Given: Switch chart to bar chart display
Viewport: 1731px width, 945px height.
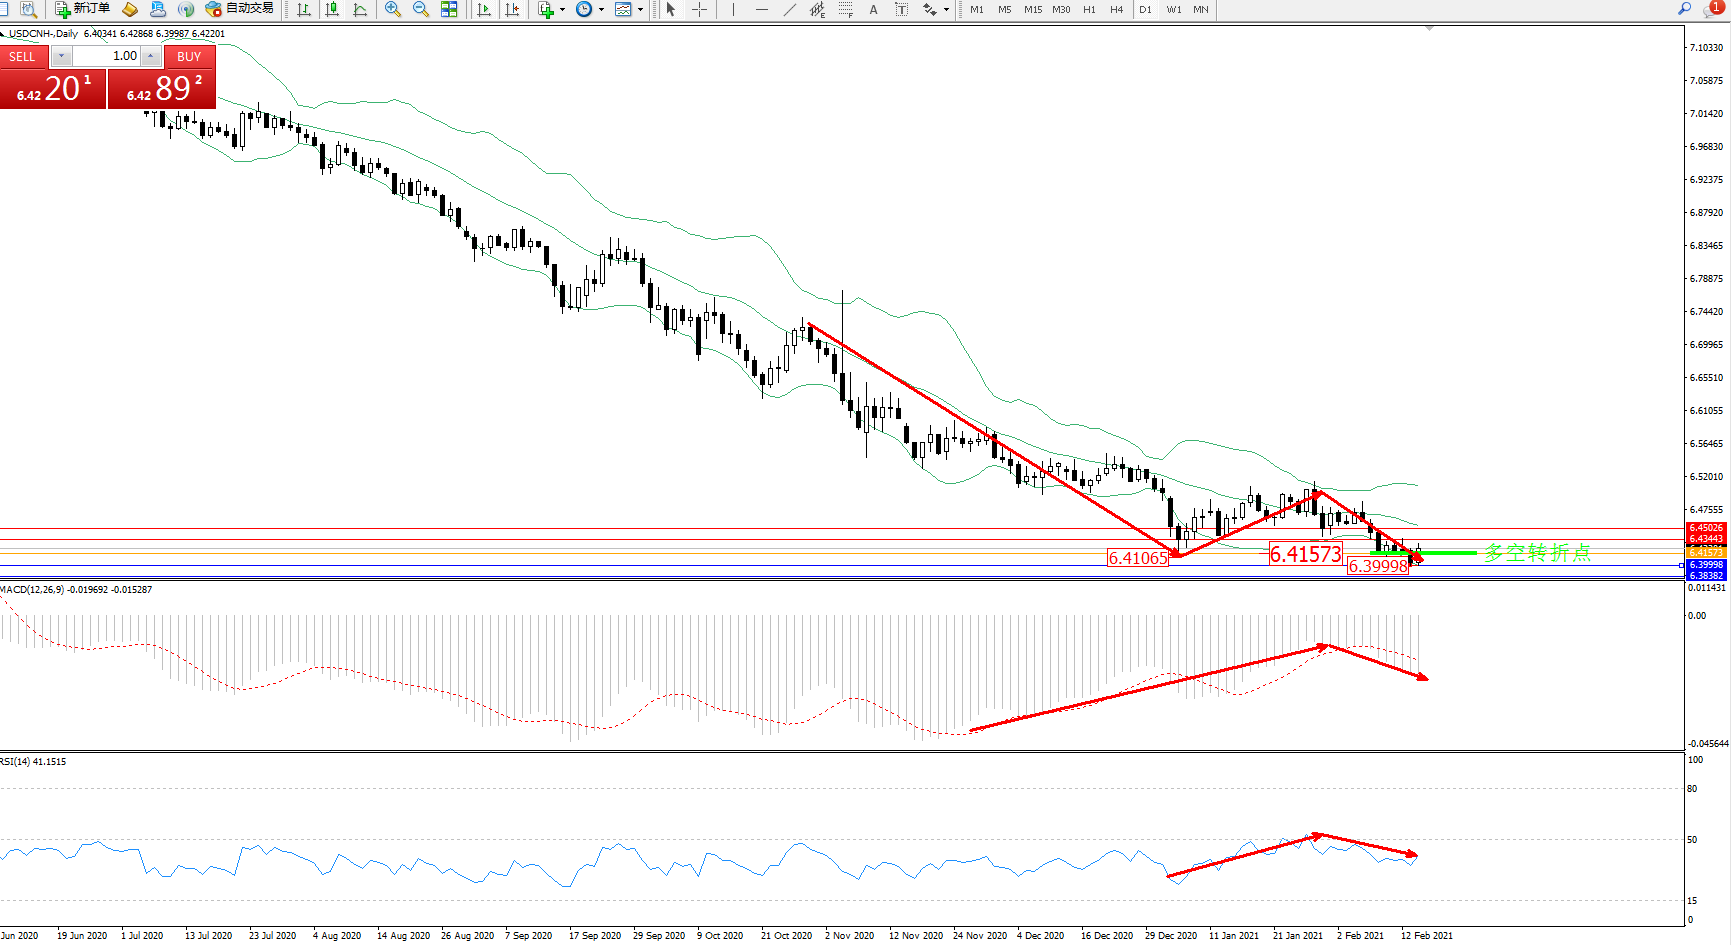Looking at the screenshot, I should pos(304,9).
